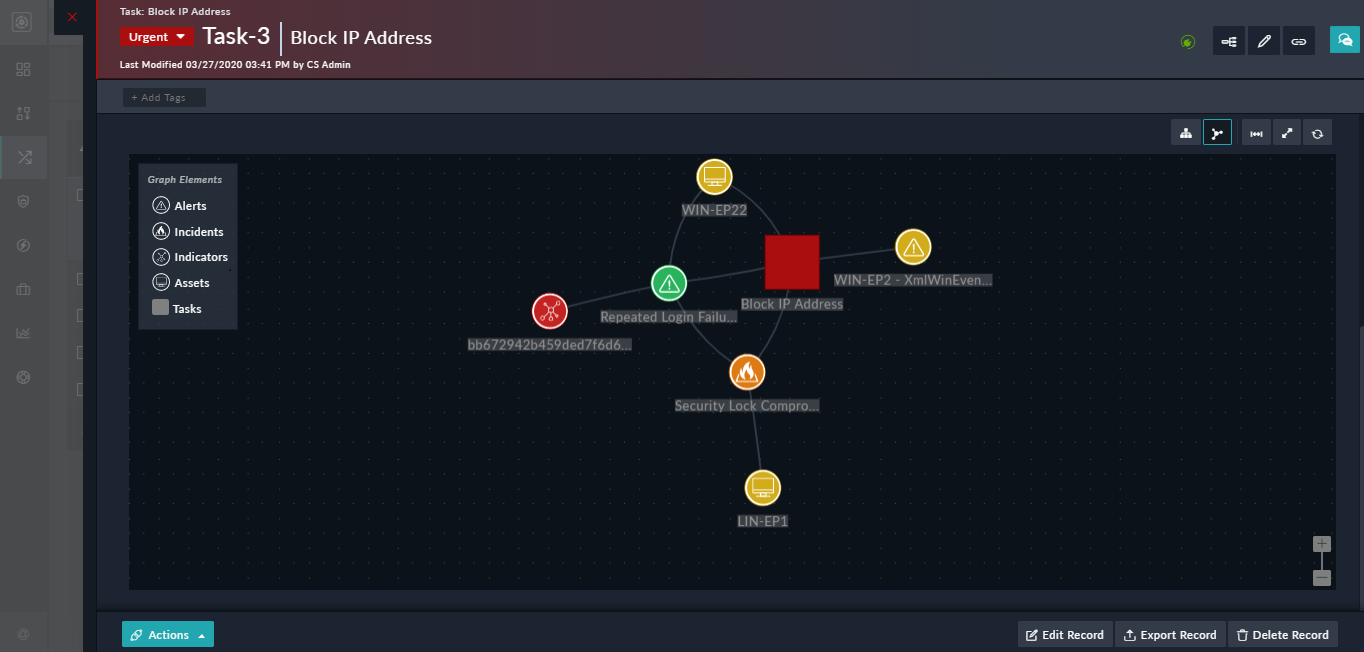Viewport: 1364px width, 652px height.
Task: Fit graph to width using the spacing icon
Action: tap(1256, 132)
